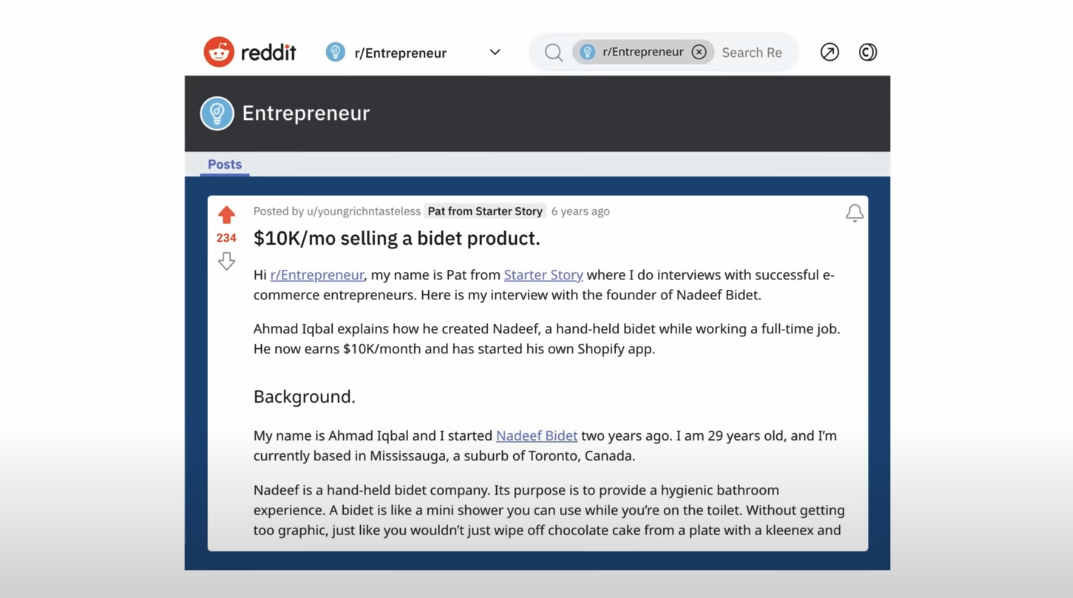
Task: Switch to the Posts tab
Action: pyautogui.click(x=225, y=164)
